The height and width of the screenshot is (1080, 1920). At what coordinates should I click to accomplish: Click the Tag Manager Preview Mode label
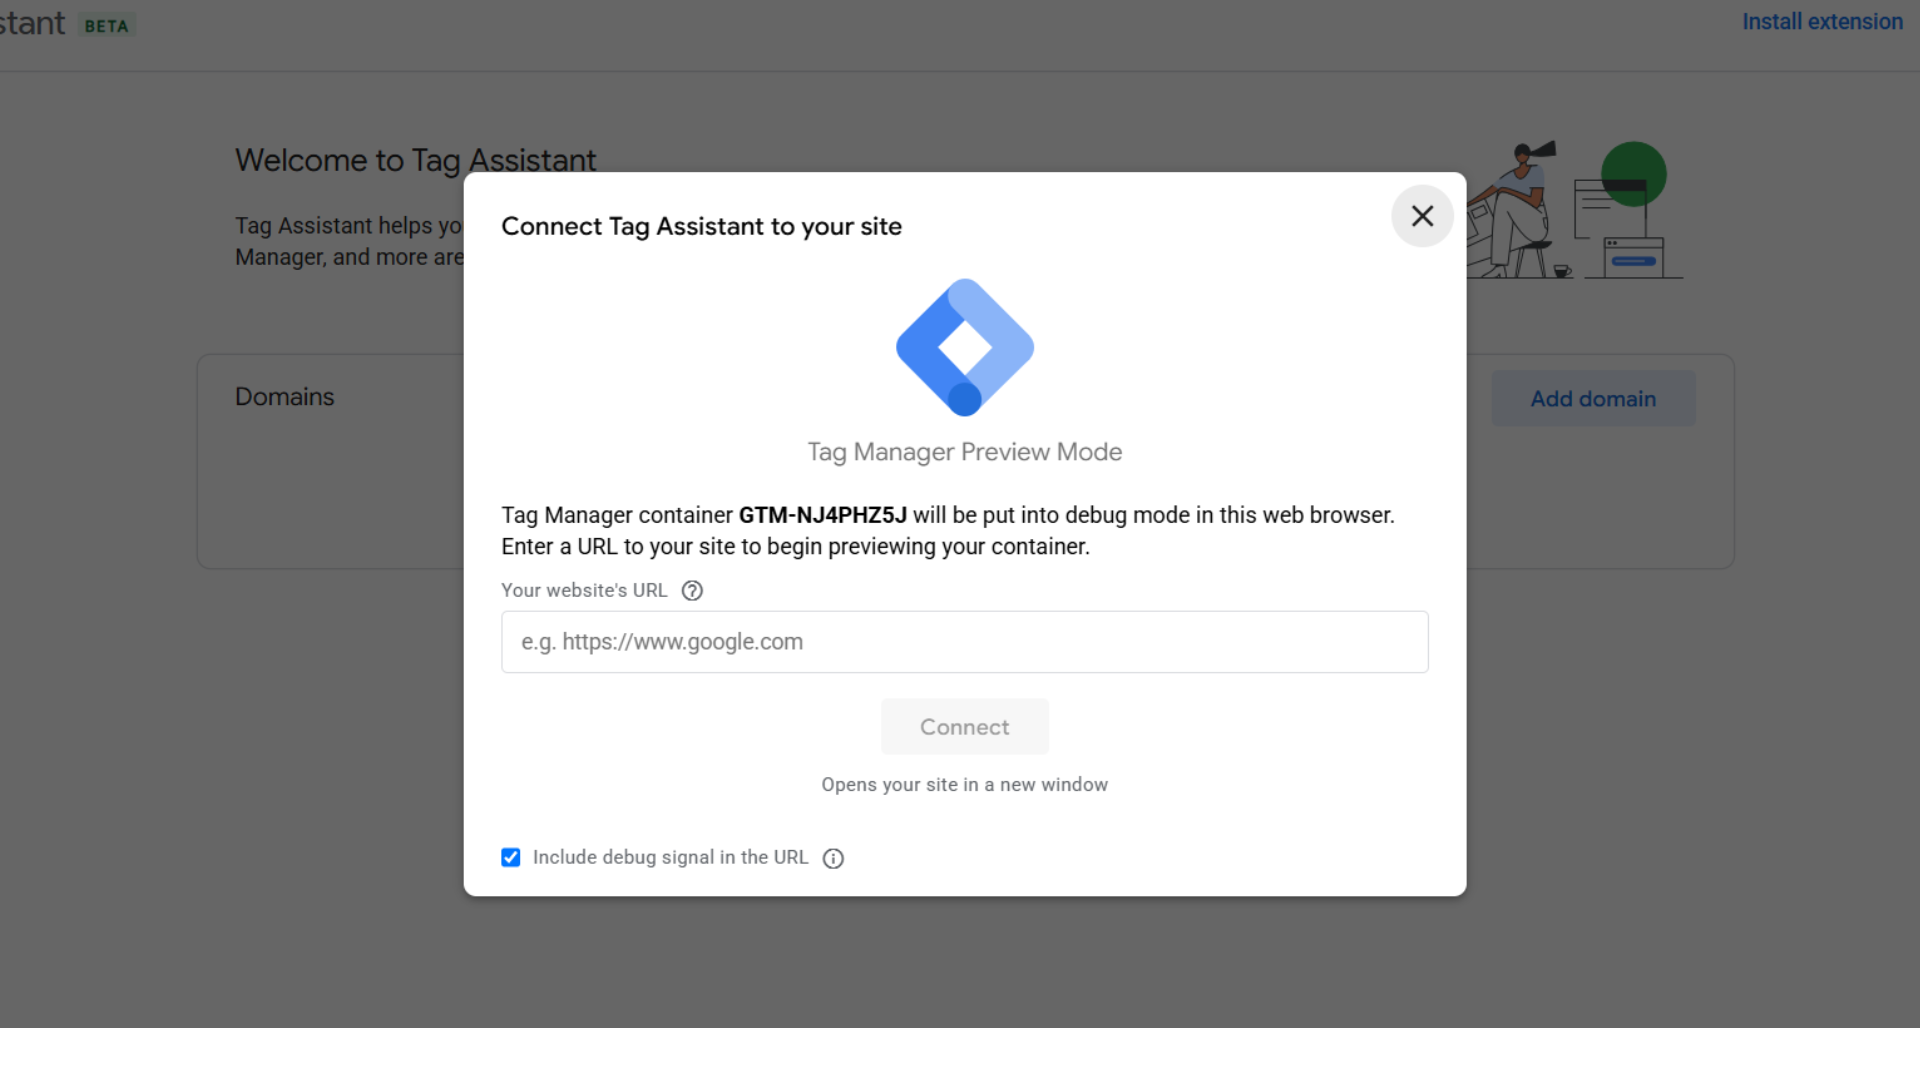coord(965,452)
